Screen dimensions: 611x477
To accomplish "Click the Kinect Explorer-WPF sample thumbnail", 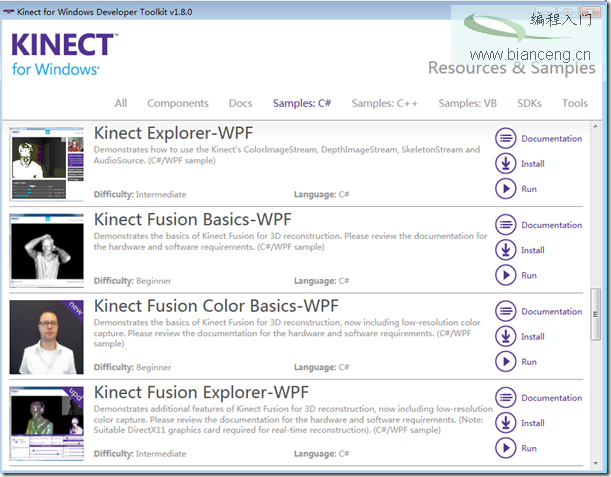I will (x=47, y=164).
